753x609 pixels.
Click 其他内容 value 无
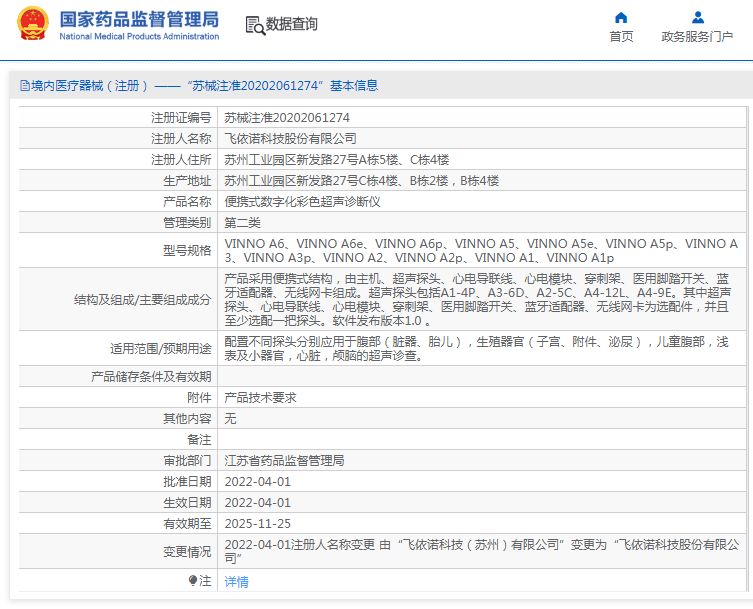pyautogui.click(x=231, y=419)
